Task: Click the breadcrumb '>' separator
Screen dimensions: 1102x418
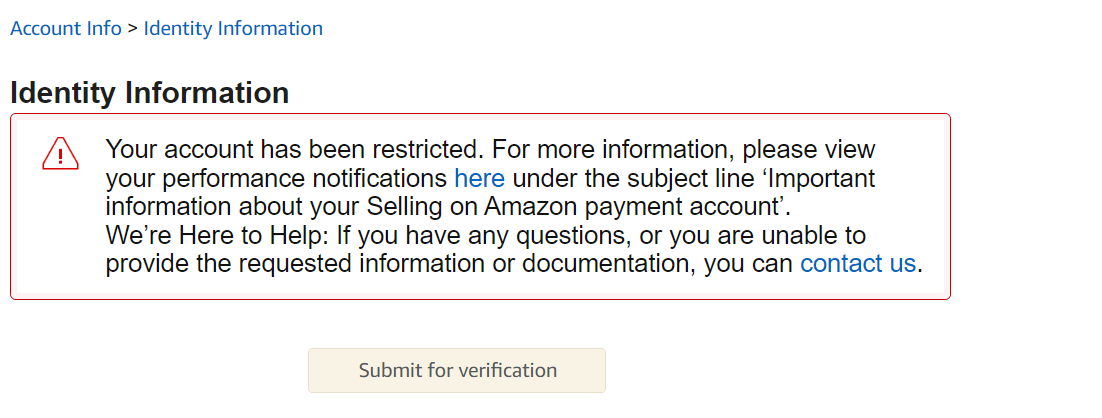Action: click(133, 29)
